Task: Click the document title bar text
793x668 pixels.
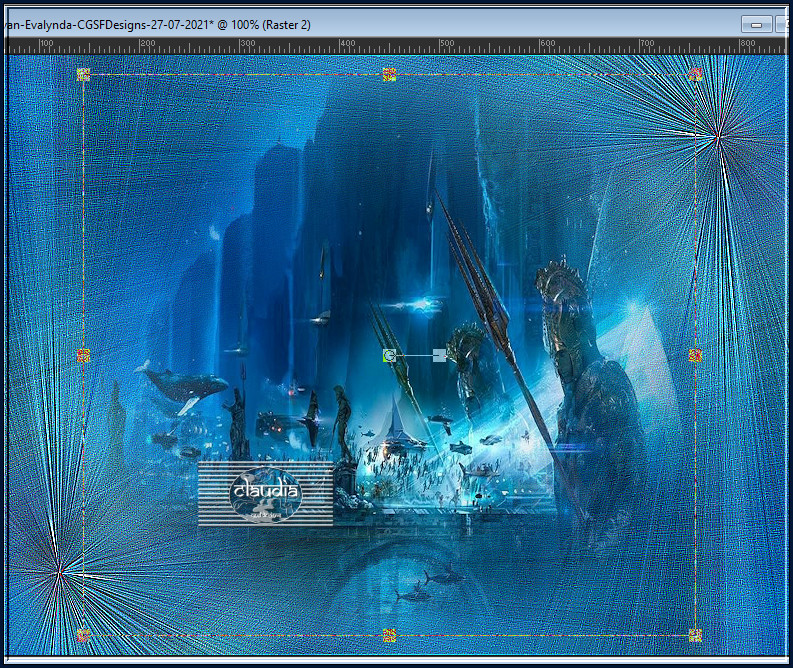Action: [157, 25]
